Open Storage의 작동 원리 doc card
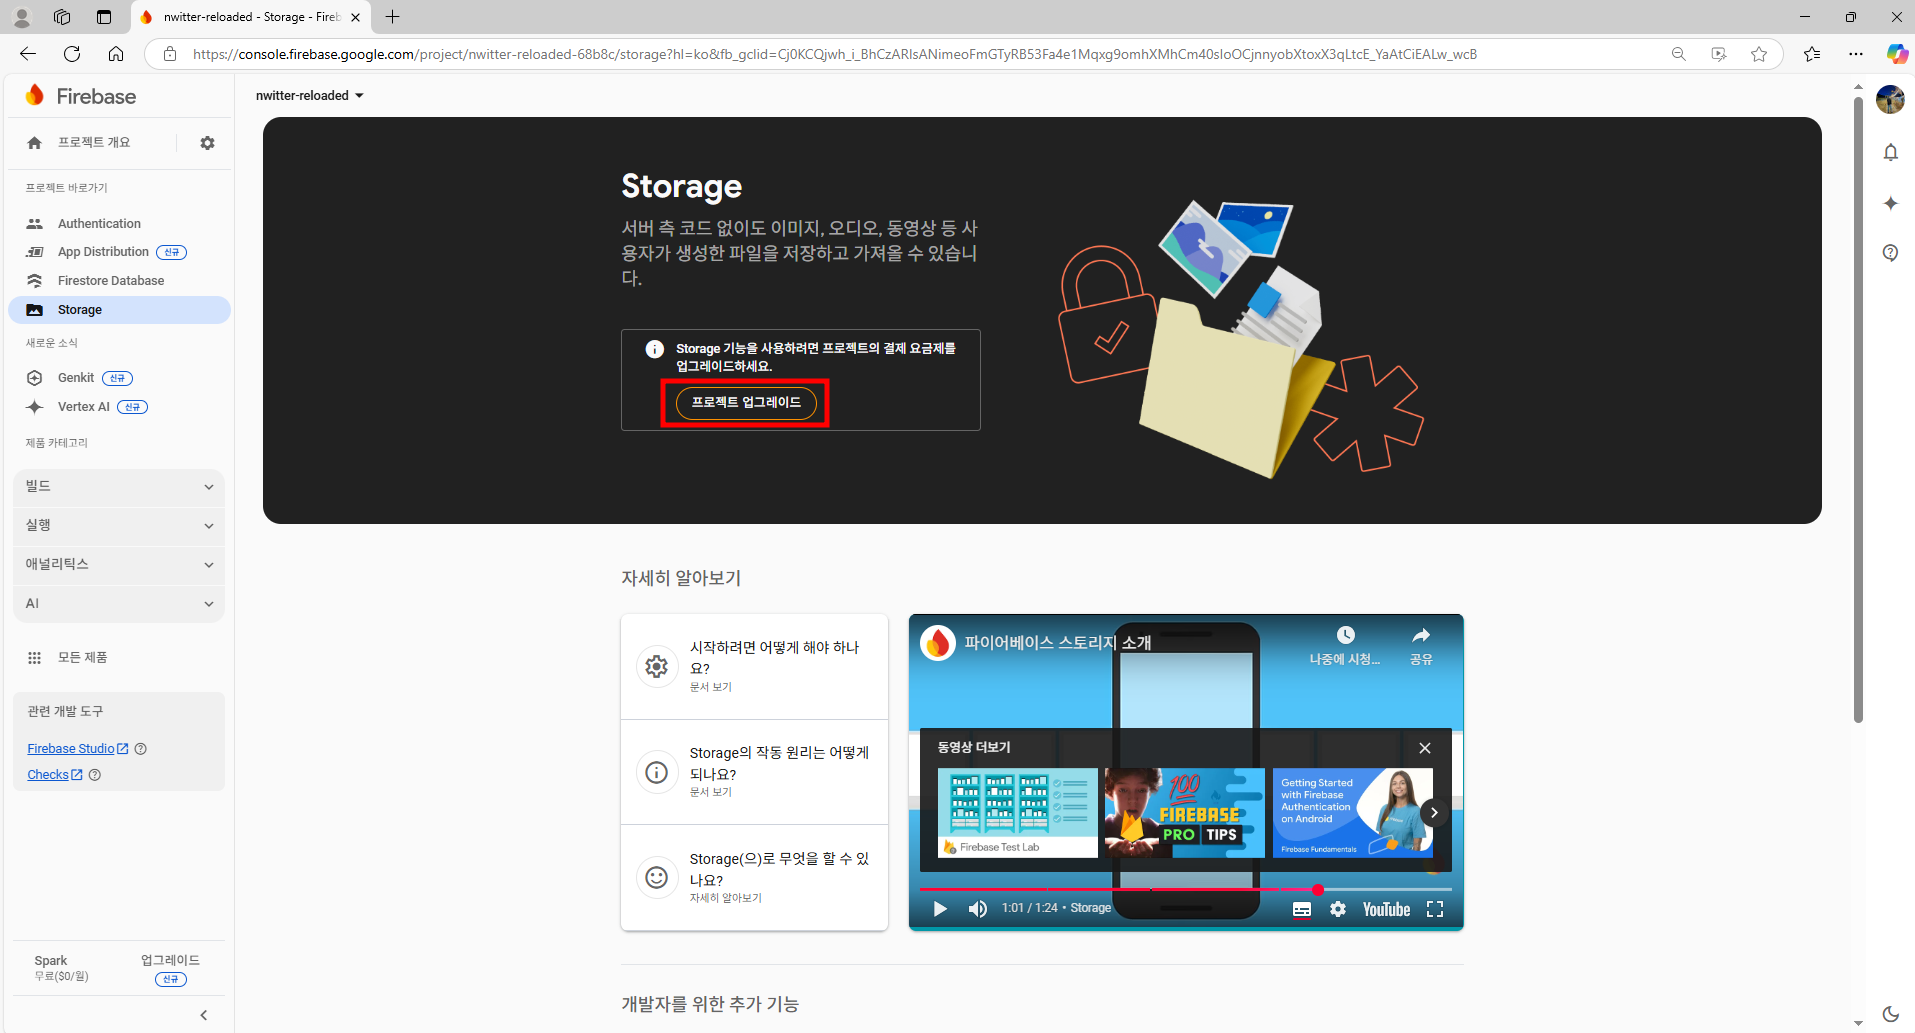 pyautogui.click(x=754, y=772)
